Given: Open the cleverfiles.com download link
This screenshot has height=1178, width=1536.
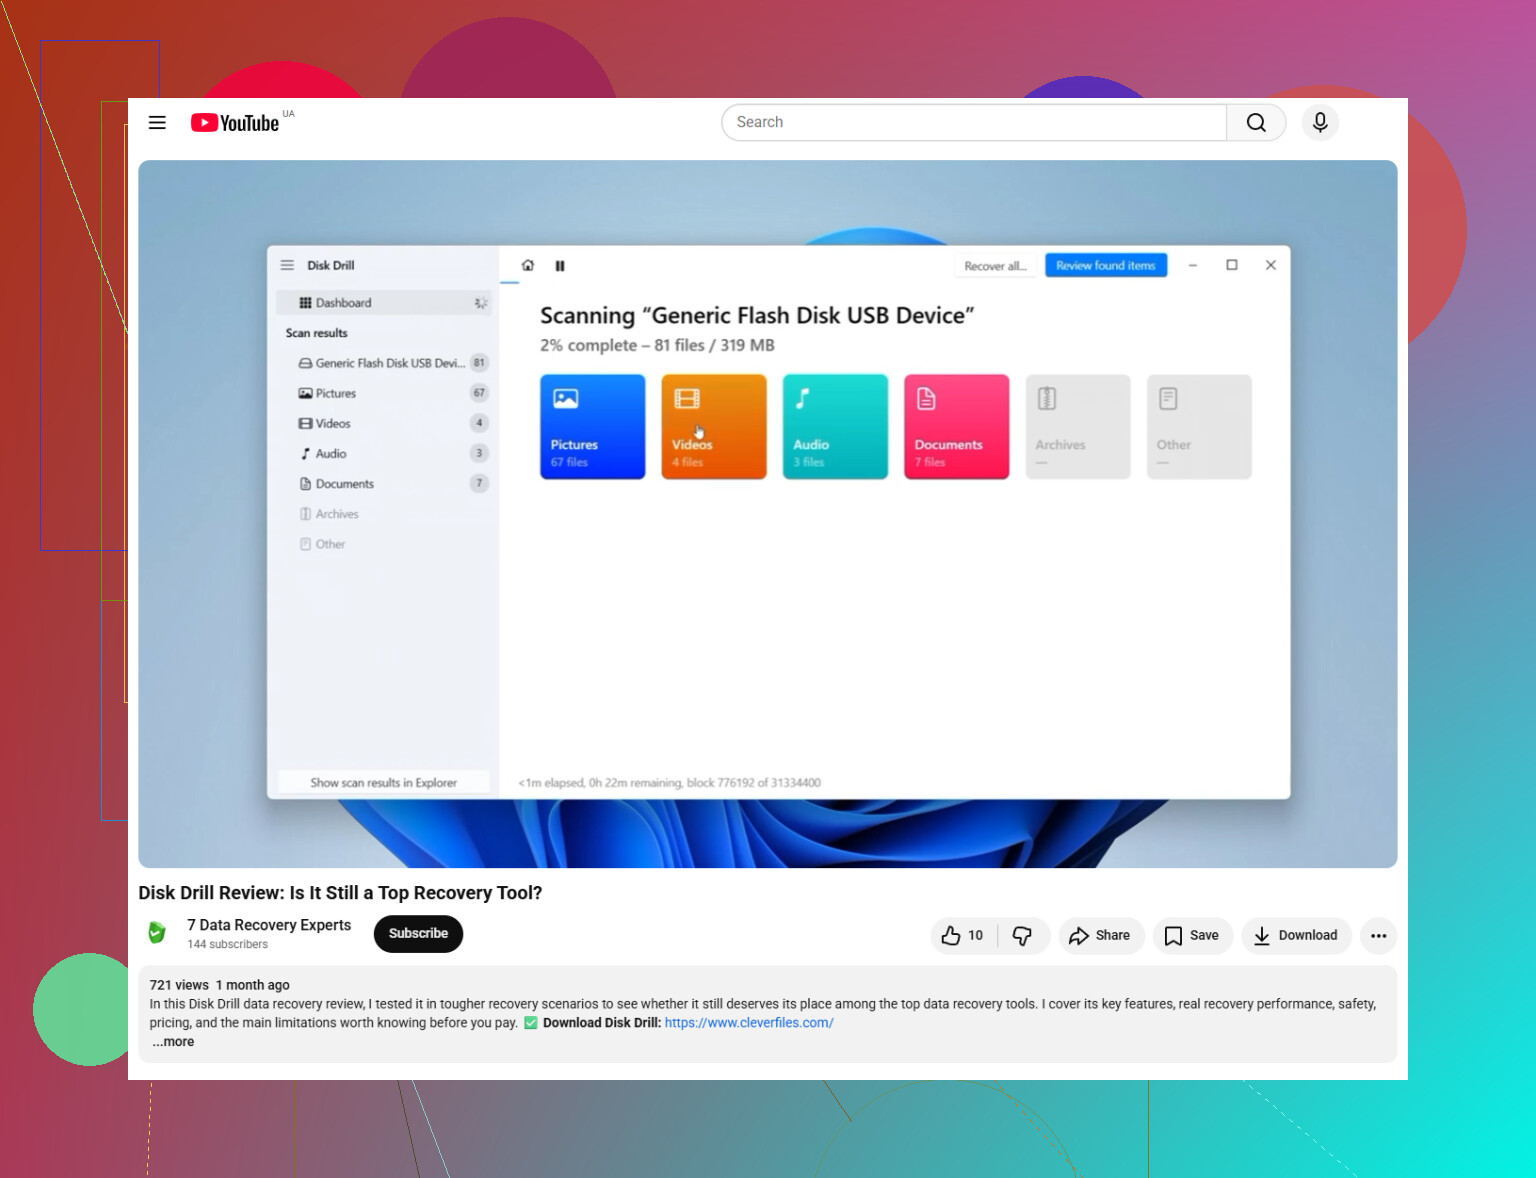Looking at the screenshot, I should (x=749, y=1022).
